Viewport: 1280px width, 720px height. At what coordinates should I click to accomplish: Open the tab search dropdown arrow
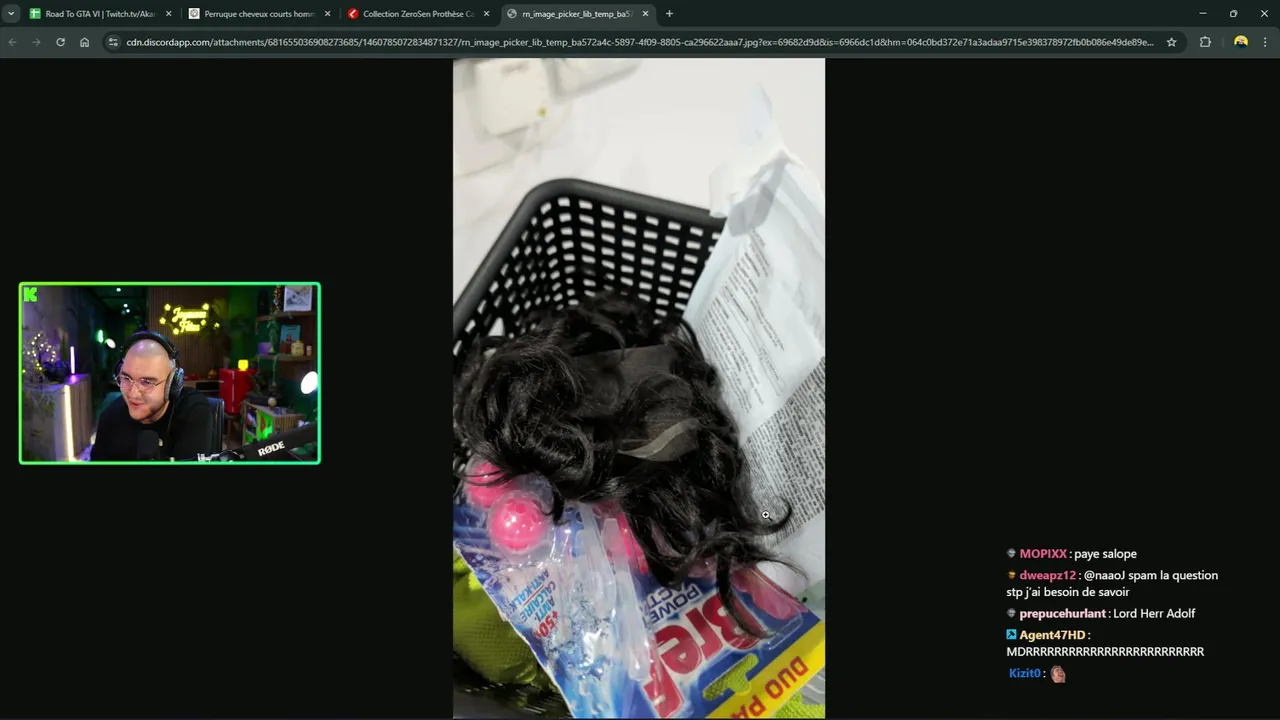click(11, 14)
